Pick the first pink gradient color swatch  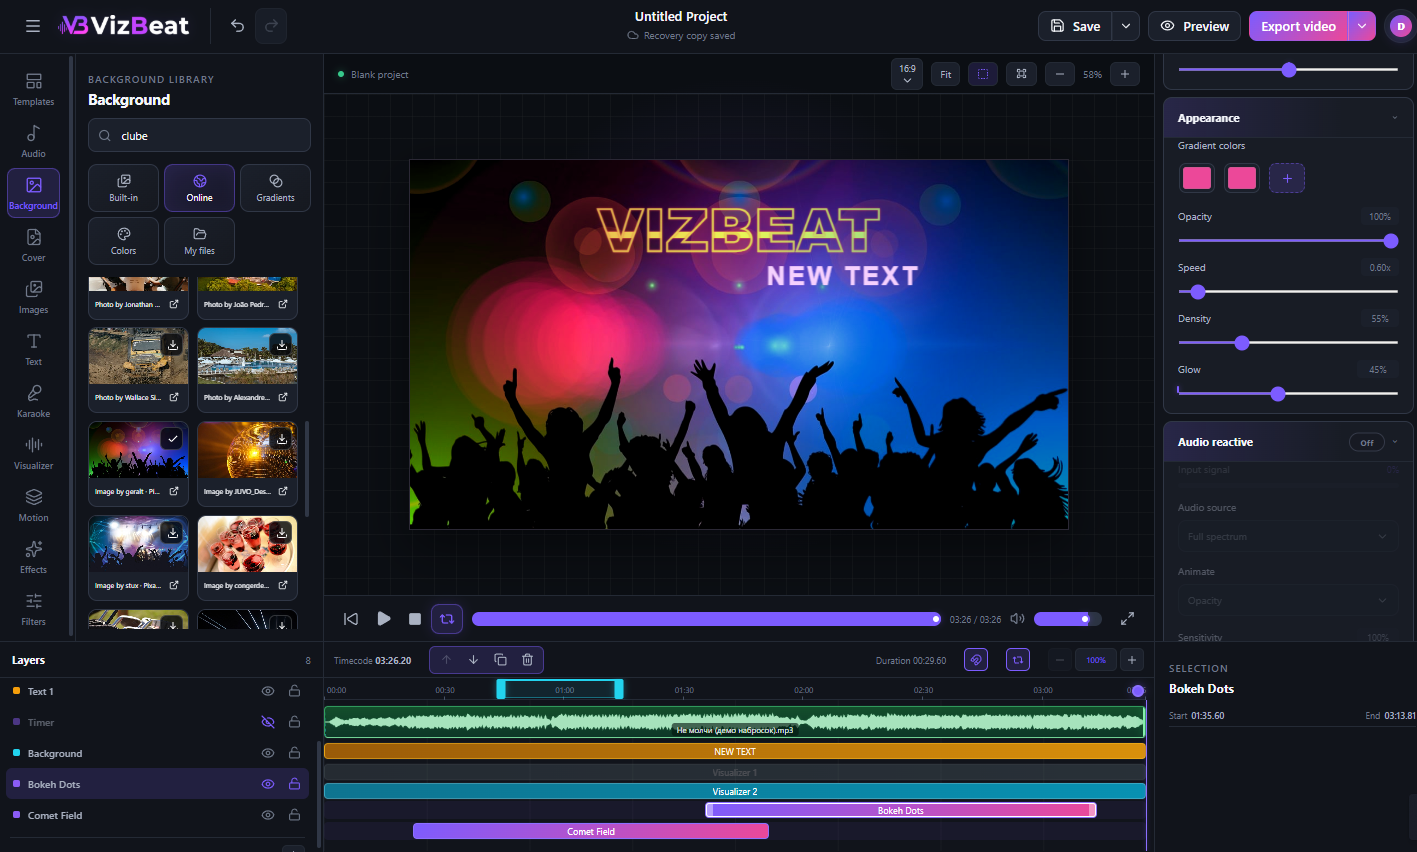[1197, 178]
